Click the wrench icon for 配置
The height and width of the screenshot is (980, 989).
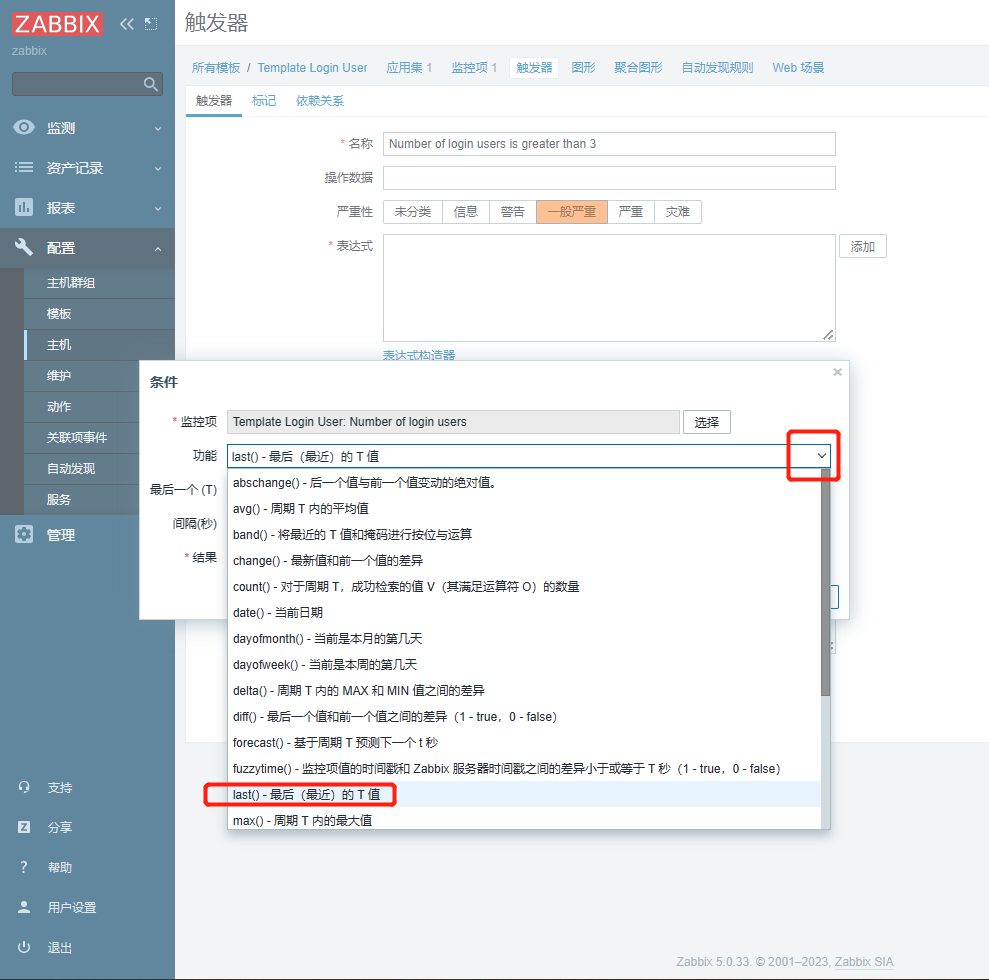pos(24,247)
